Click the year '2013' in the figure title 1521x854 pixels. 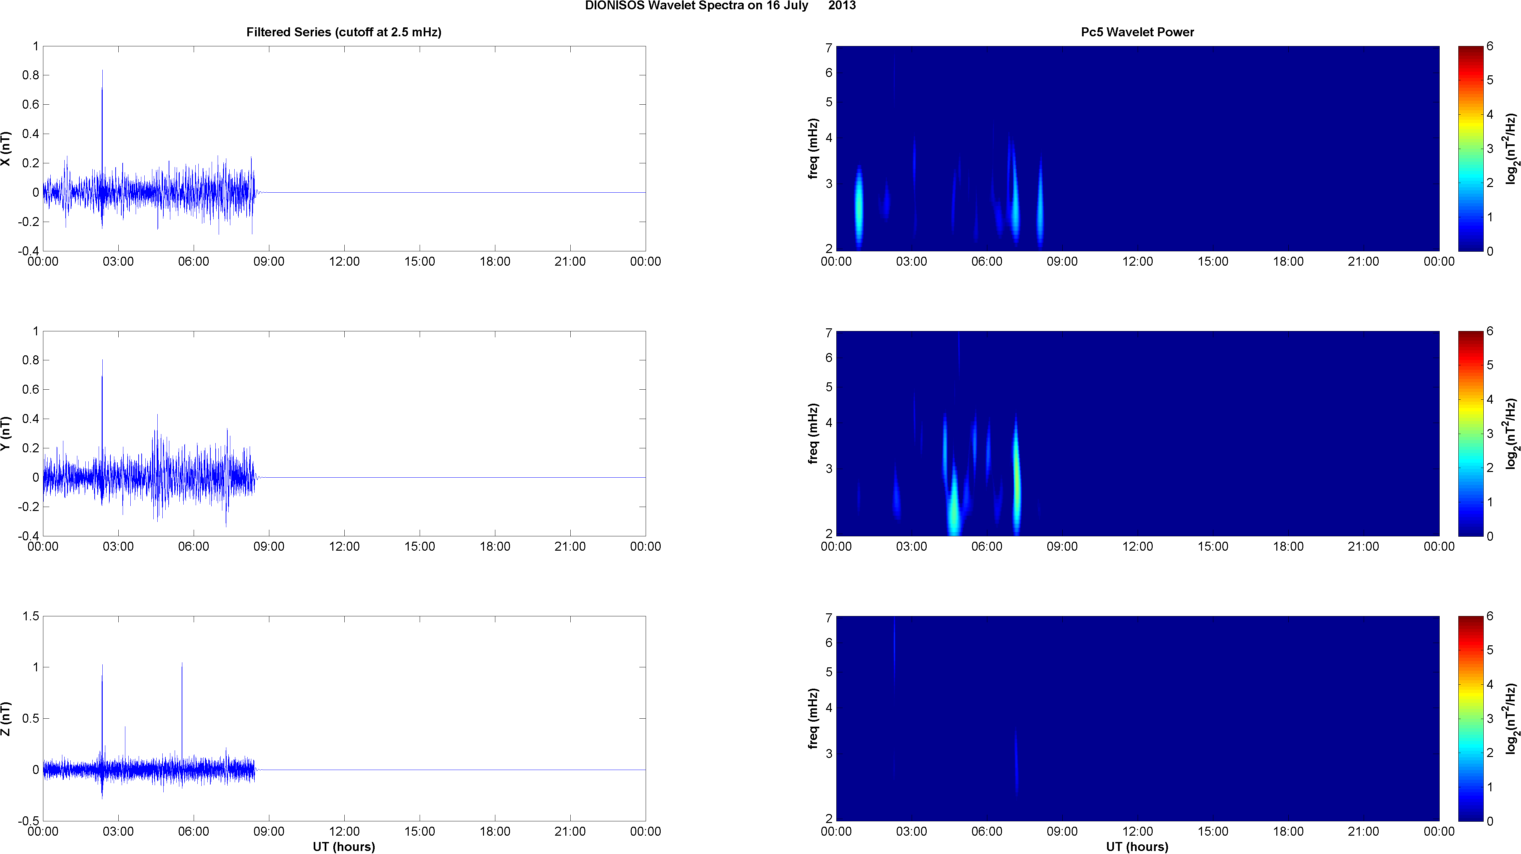(842, 6)
